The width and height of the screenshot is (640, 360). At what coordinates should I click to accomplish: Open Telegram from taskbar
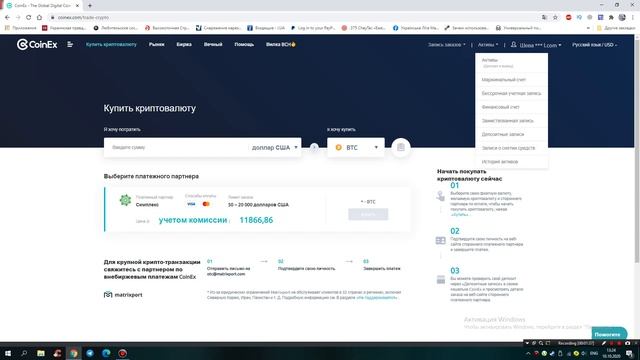click(x=90, y=353)
